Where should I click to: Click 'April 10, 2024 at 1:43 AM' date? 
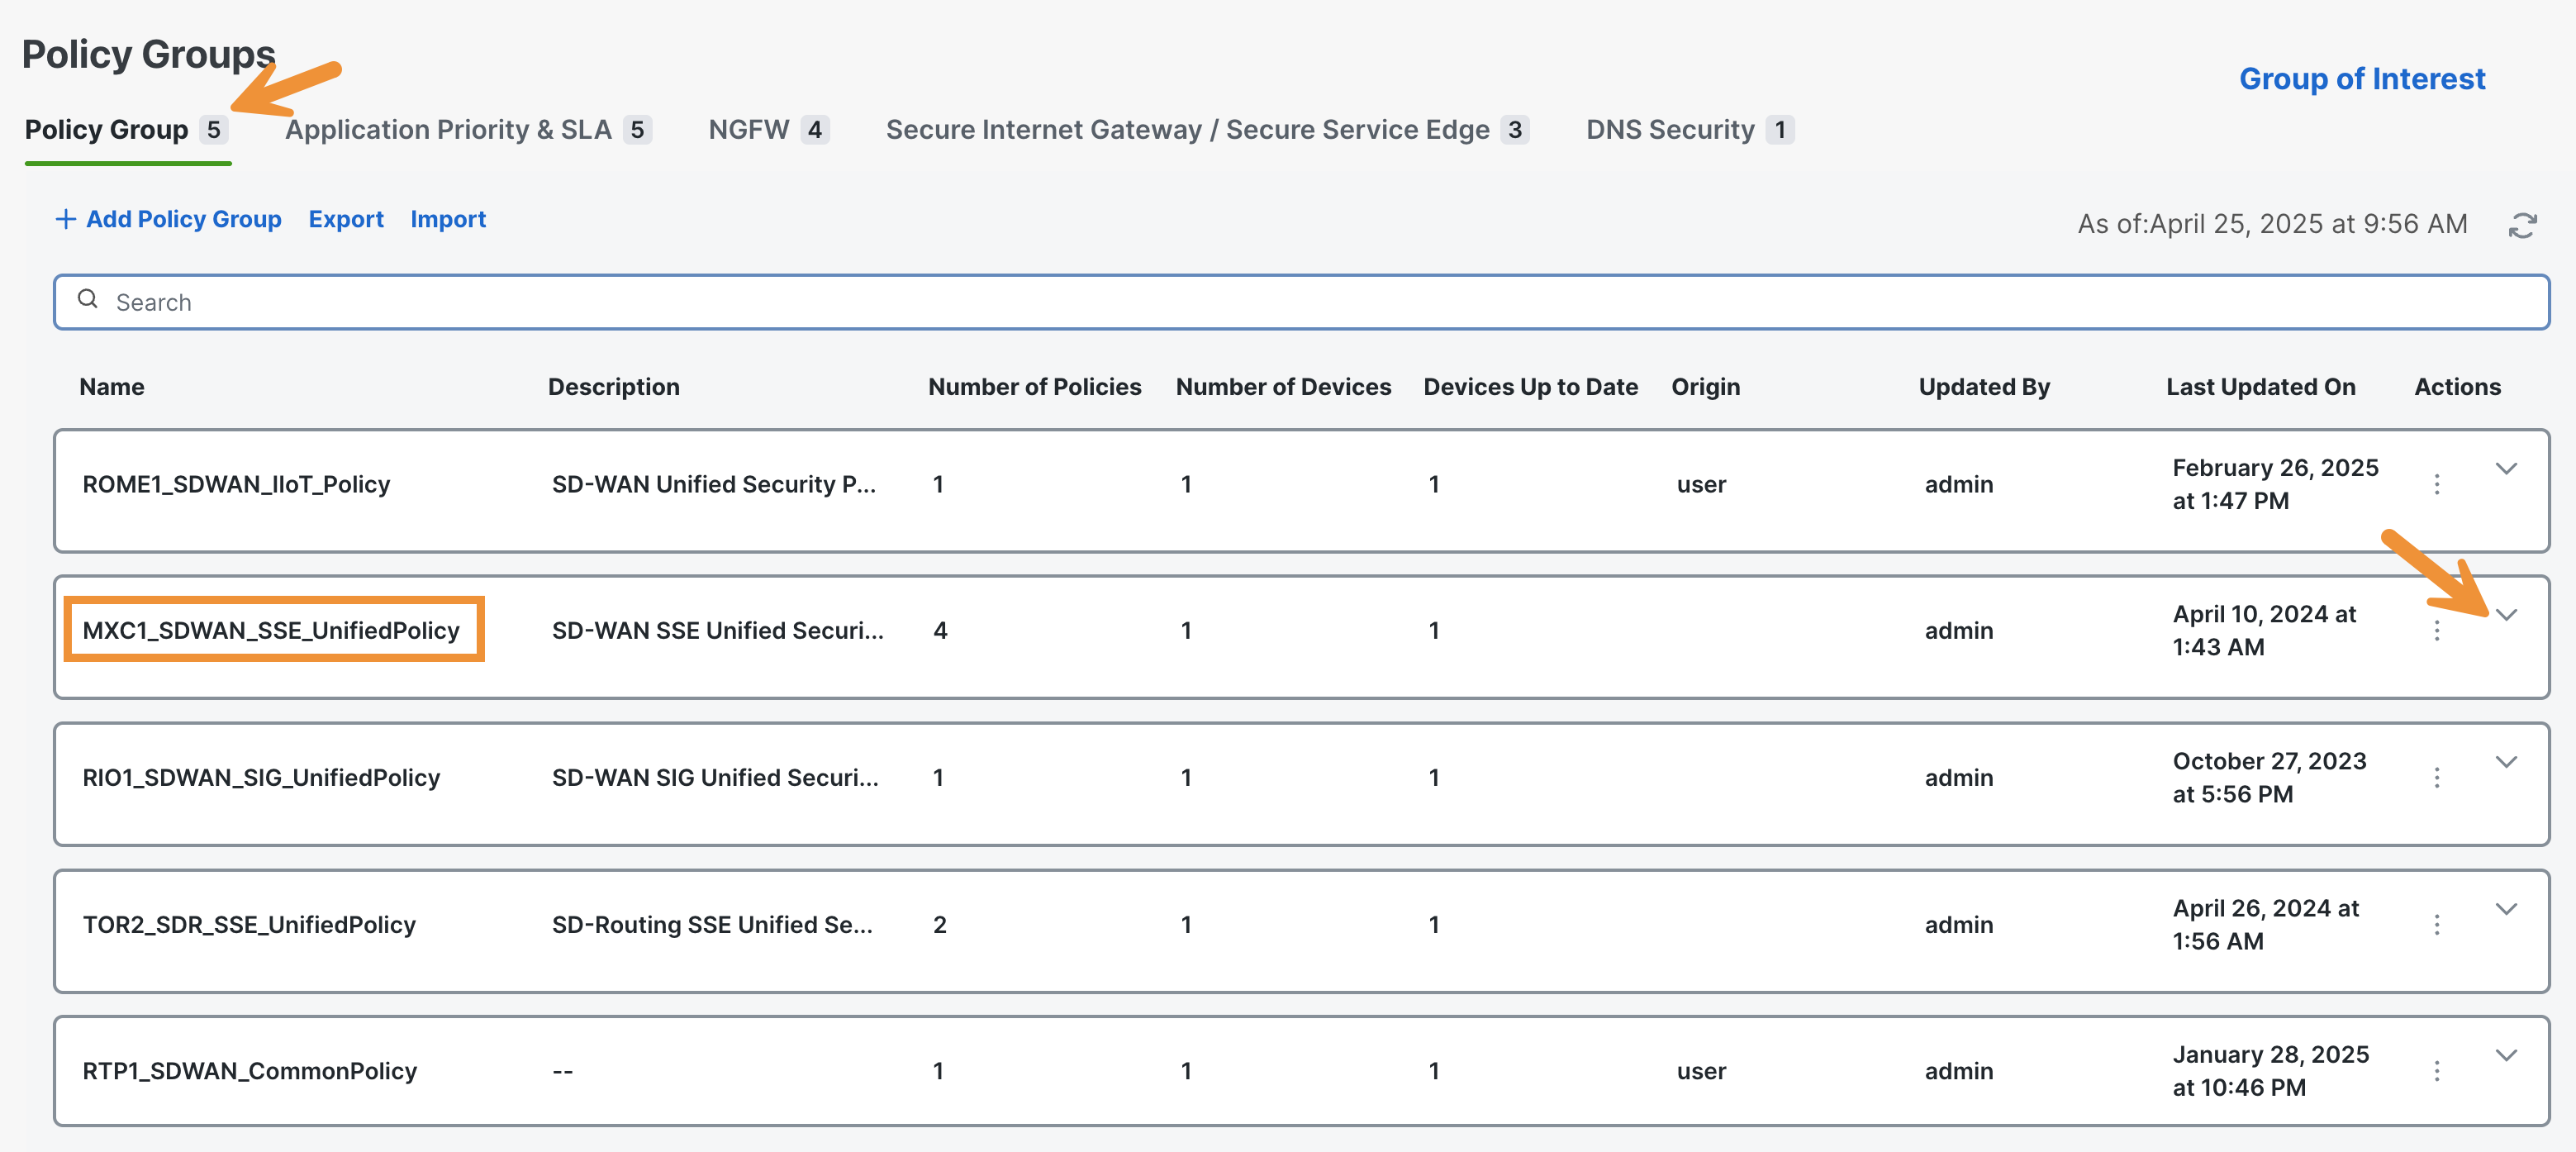(2264, 630)
